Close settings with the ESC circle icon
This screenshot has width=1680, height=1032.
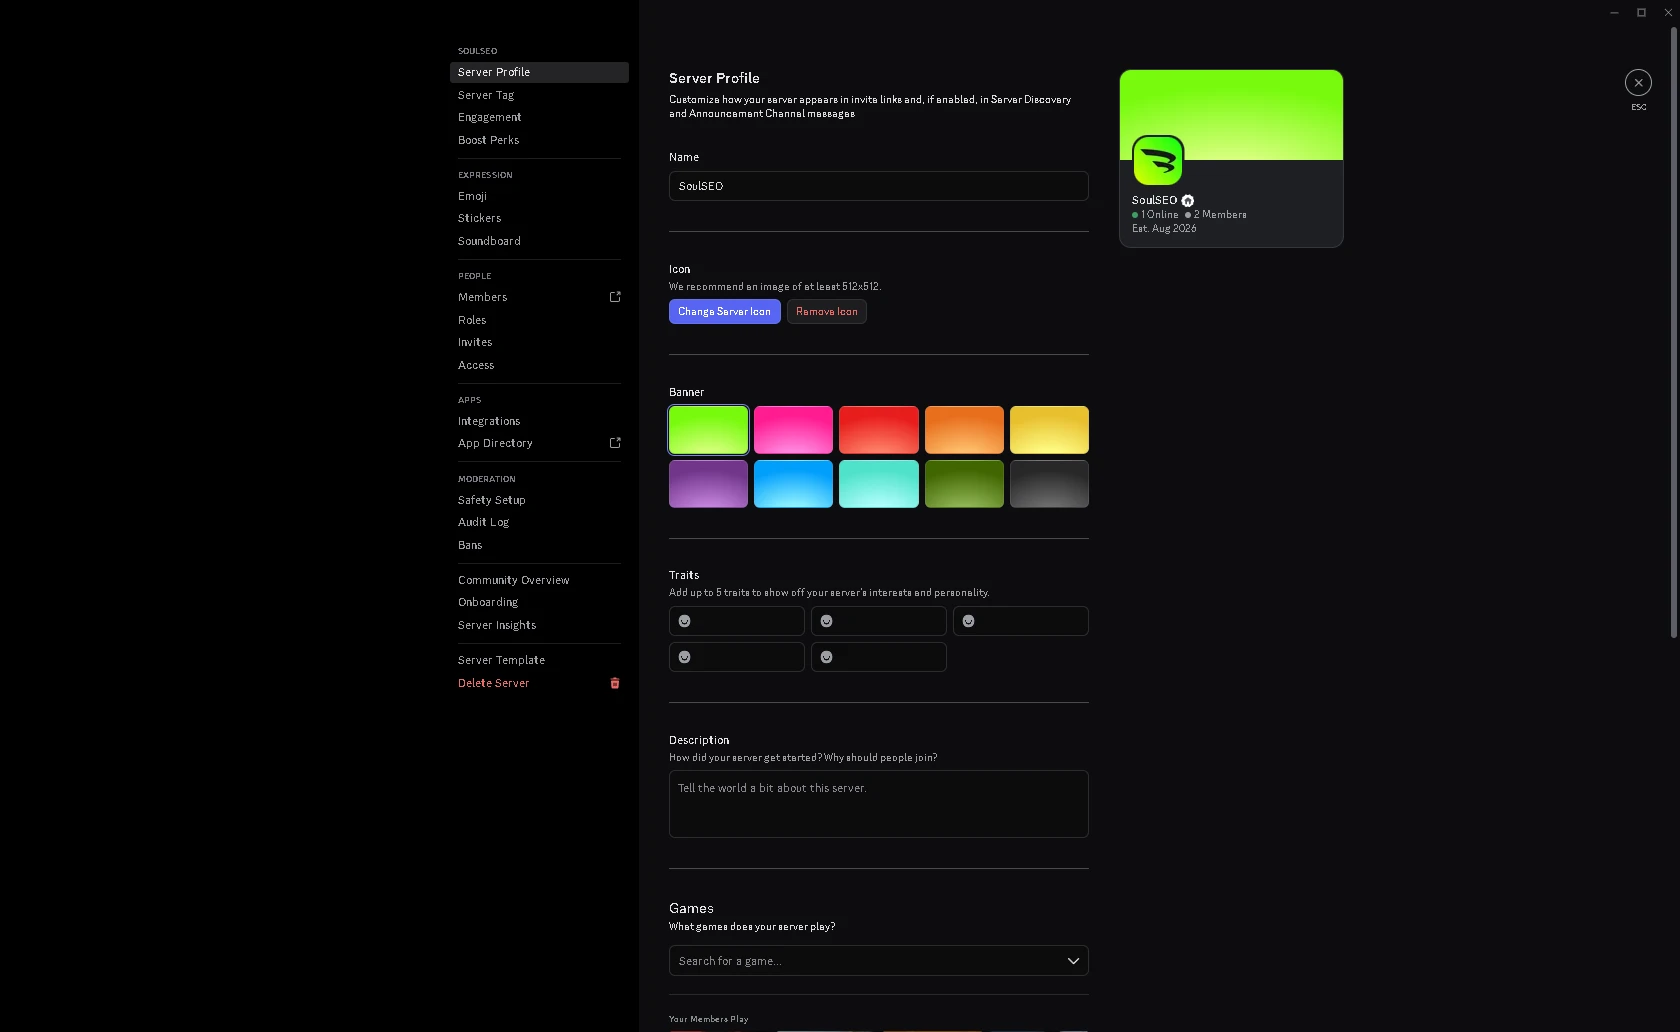[x=1638, y=82]
